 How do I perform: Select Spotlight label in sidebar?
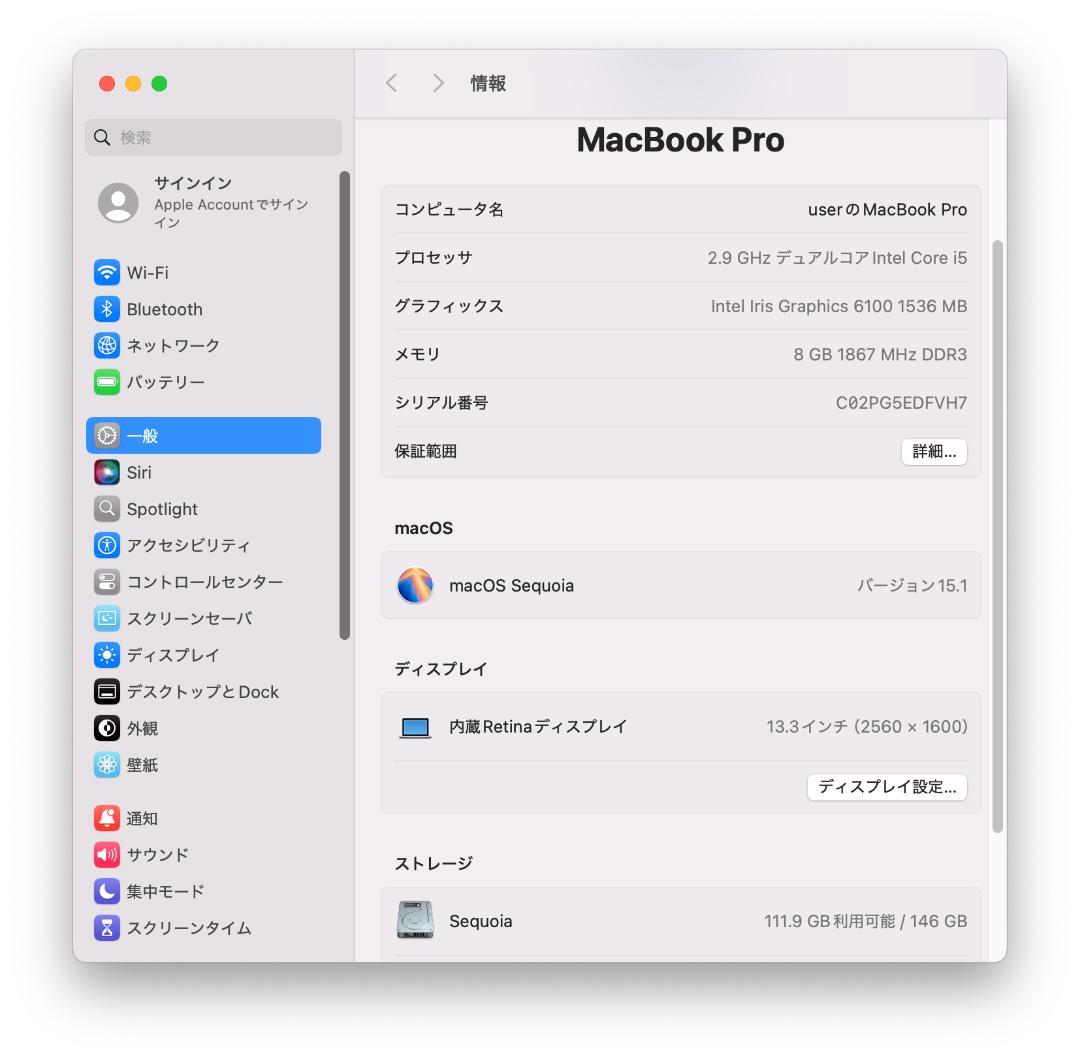click(162, 509)
